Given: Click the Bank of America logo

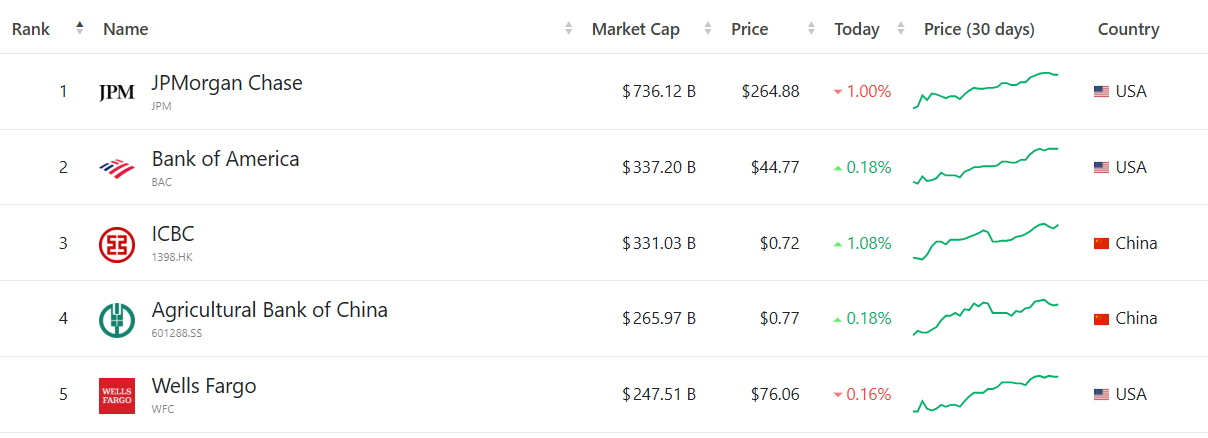Looking at the screenshot, I should point(117,168).
